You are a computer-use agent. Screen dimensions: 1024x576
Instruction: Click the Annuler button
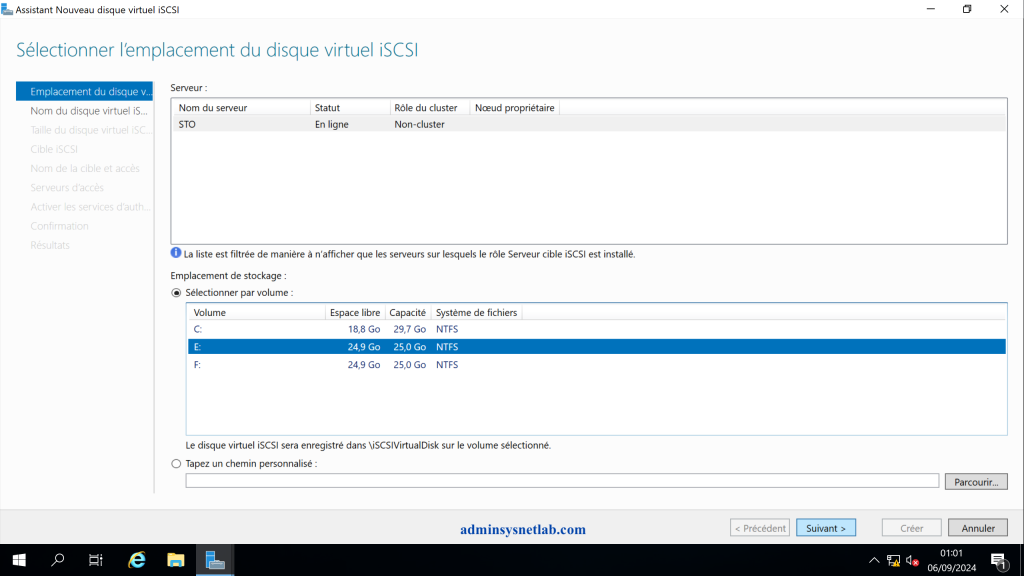coord(978,528)
